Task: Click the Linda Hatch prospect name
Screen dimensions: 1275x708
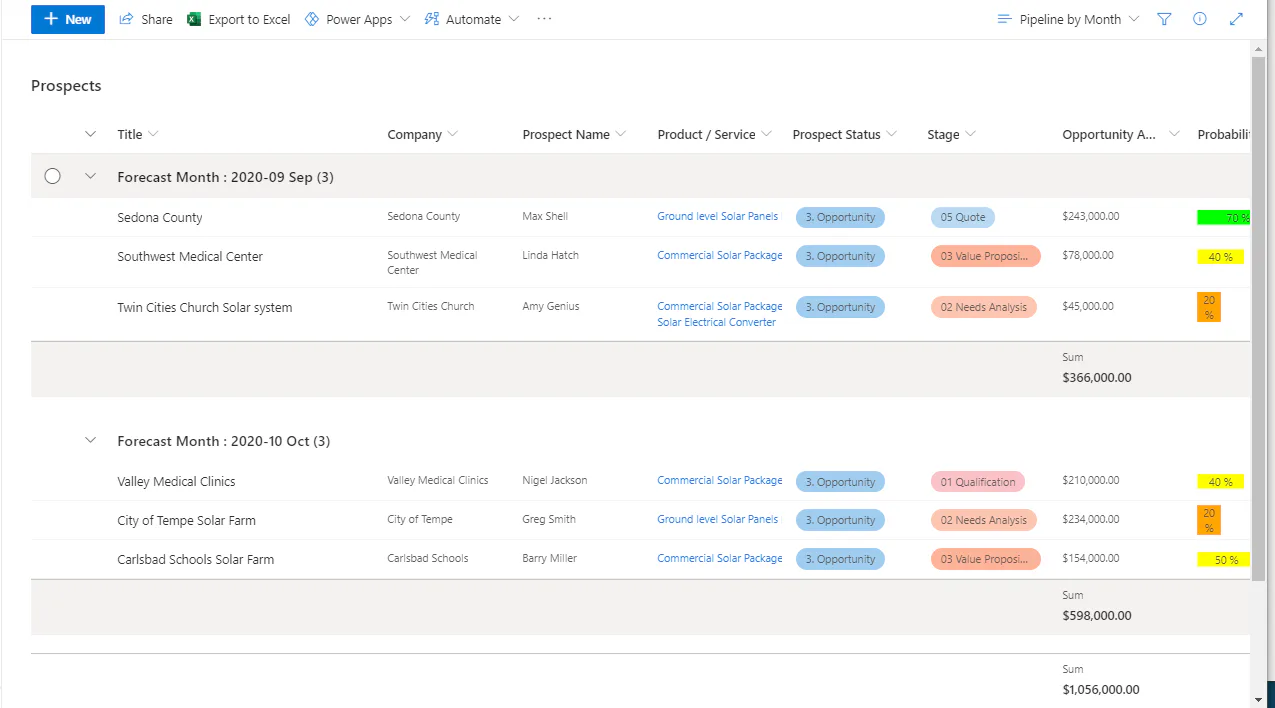Action: [550, 255]
